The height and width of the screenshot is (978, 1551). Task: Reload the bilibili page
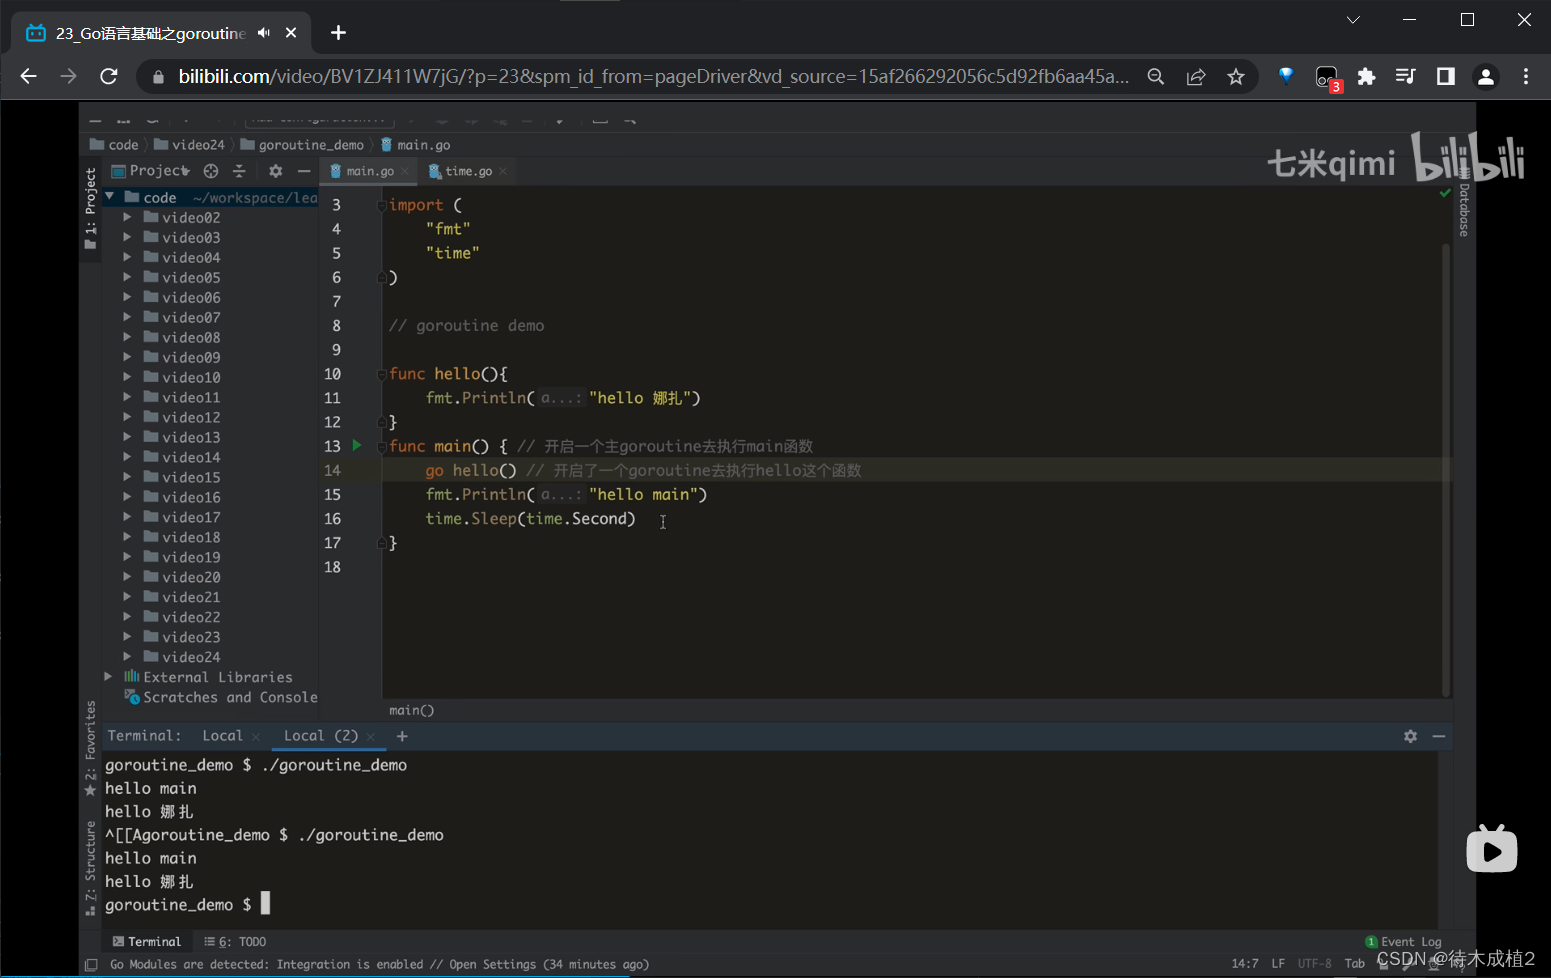coord(109,76)
